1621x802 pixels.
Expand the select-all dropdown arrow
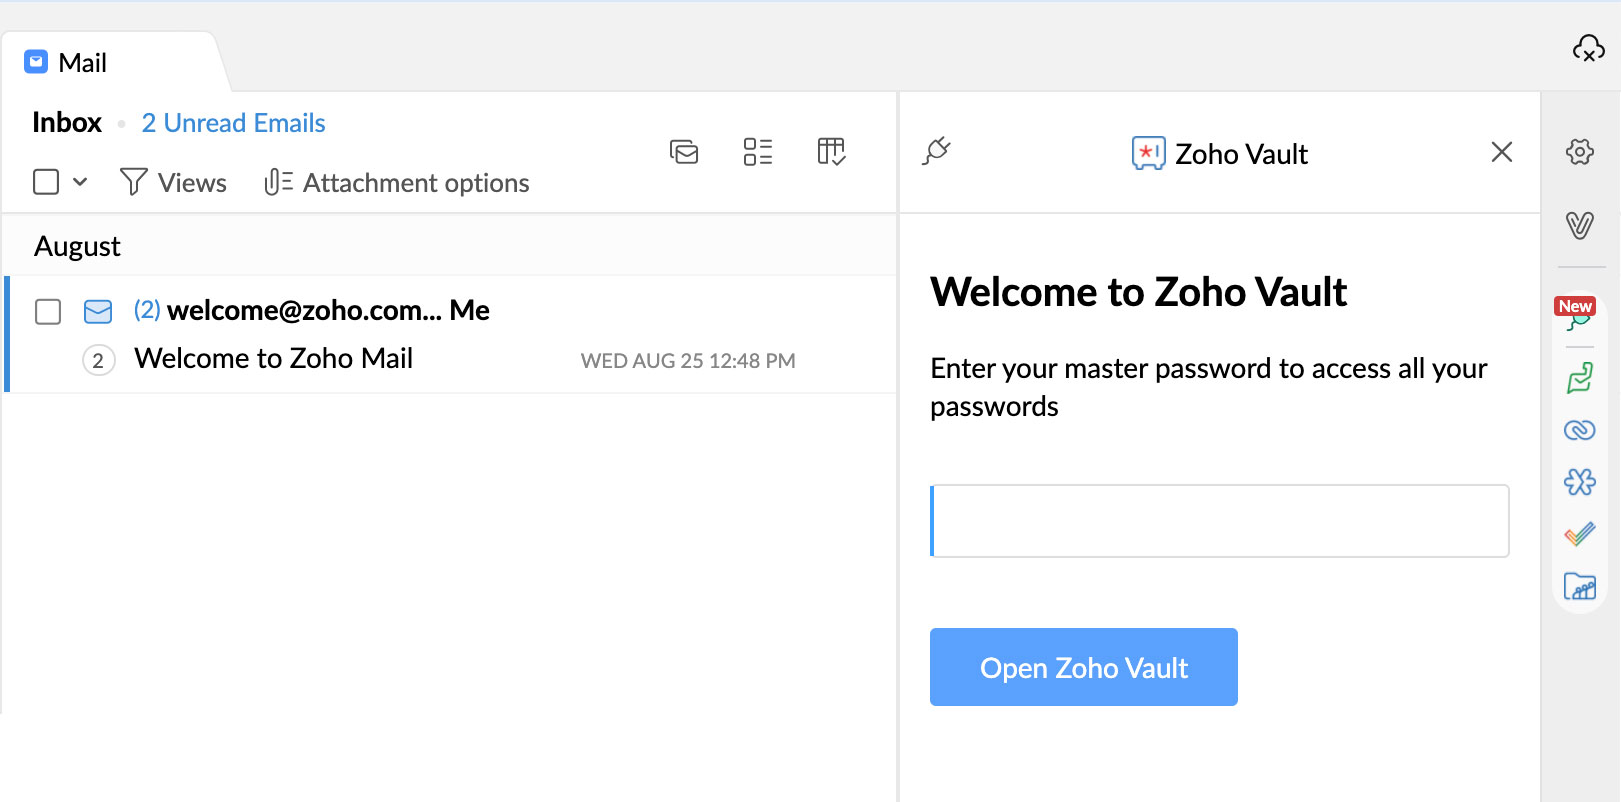click(81, 182)
